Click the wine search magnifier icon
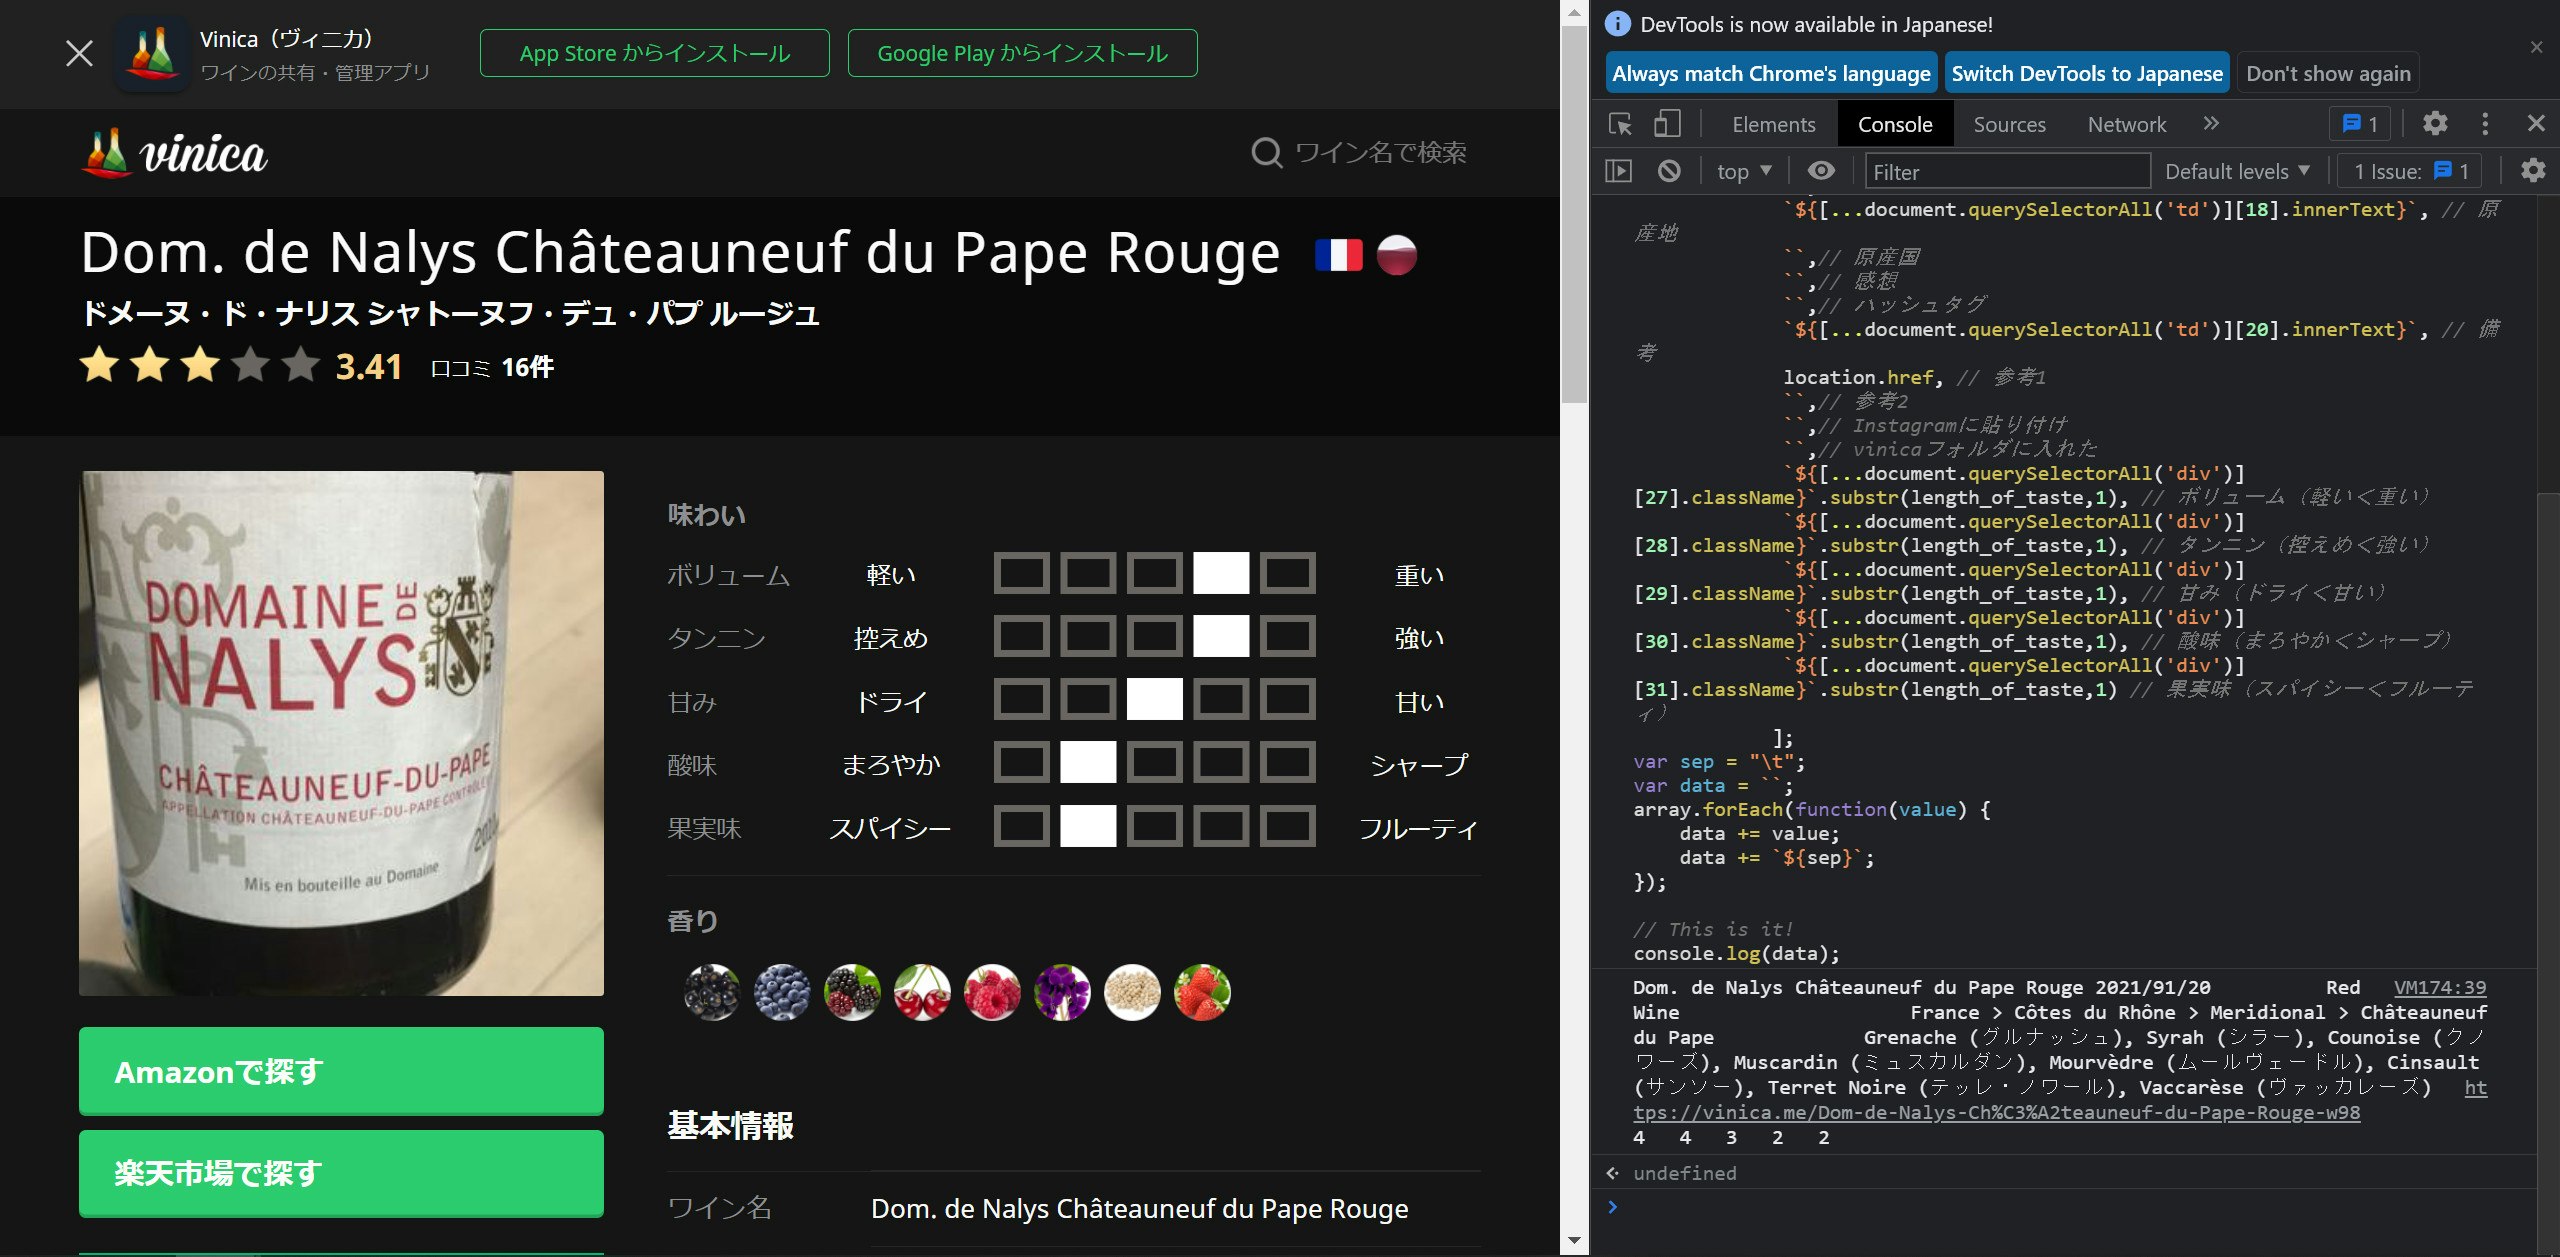The height and width of the screenshot is (1257, 2560). pyautogui.click(x=1266, y=153)
